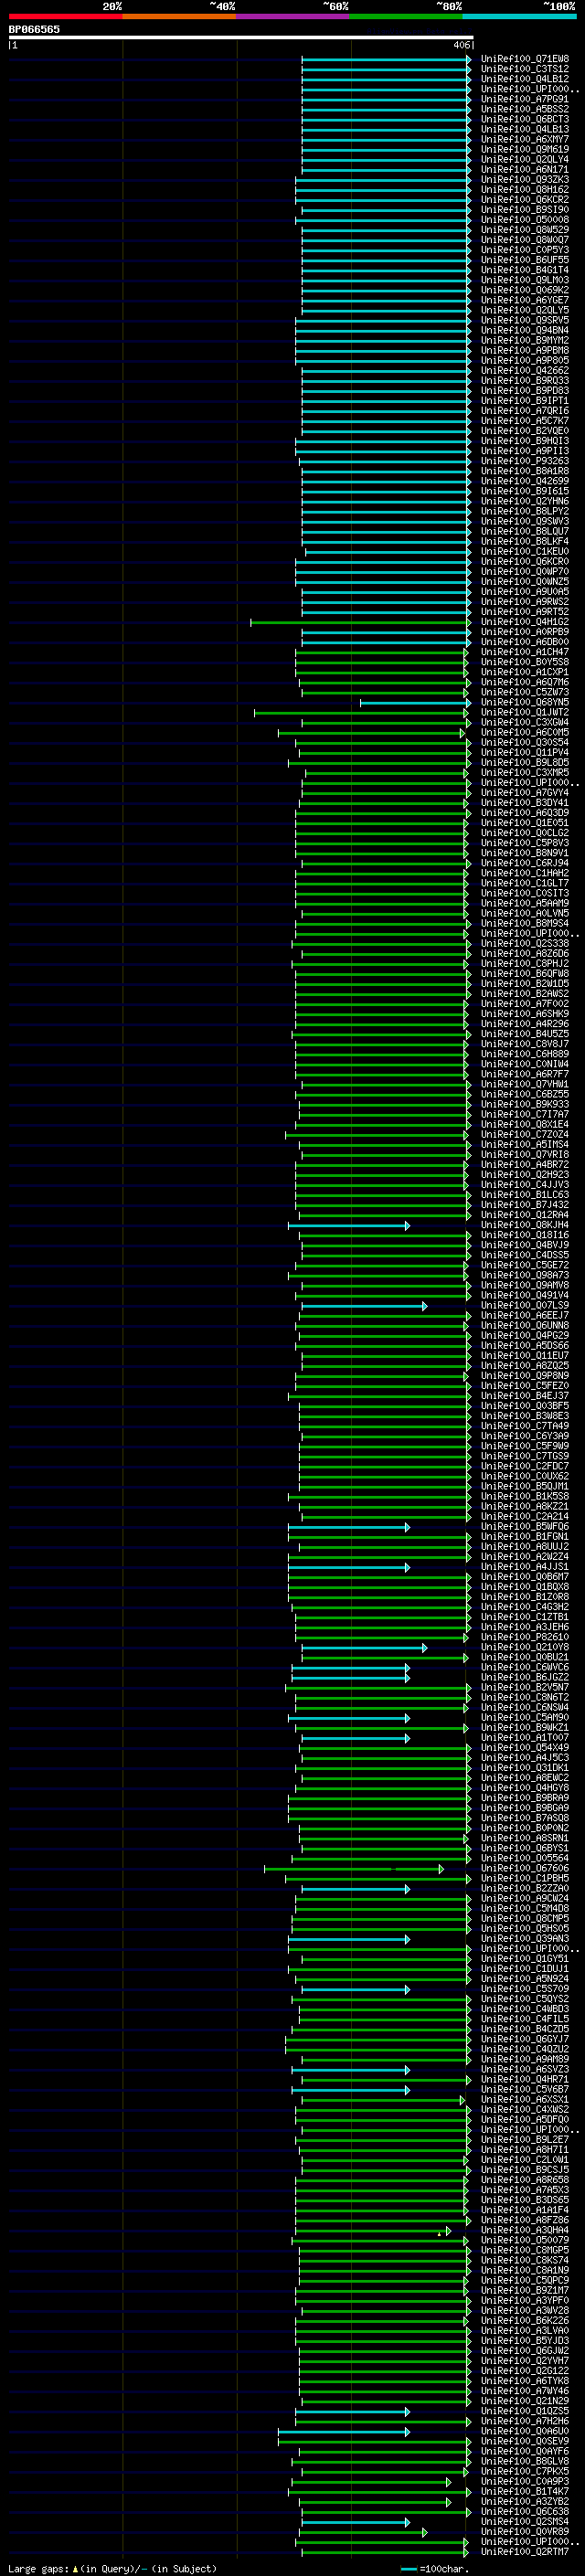Click the green ~80% identity scale segment

pos(406,17)
